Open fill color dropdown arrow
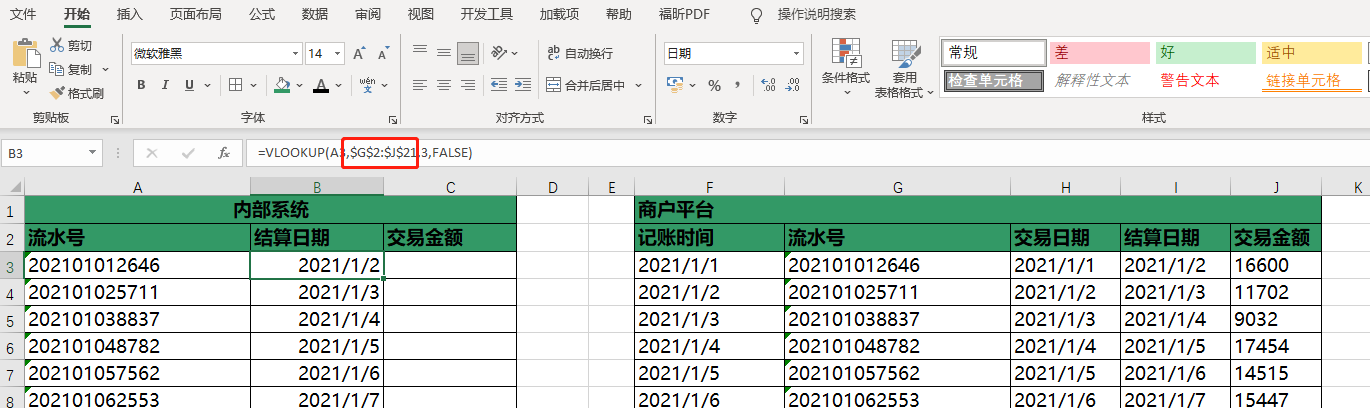The height and width of the screenshot is (408, 1370). 297,85
